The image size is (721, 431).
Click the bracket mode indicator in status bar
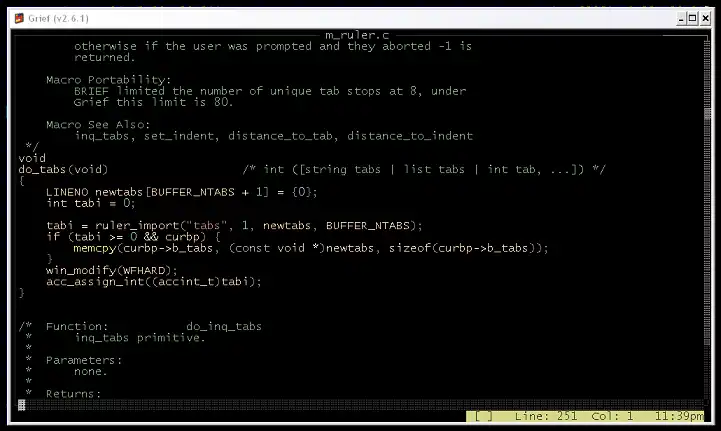pyautogui.click(x=483, y=416)
